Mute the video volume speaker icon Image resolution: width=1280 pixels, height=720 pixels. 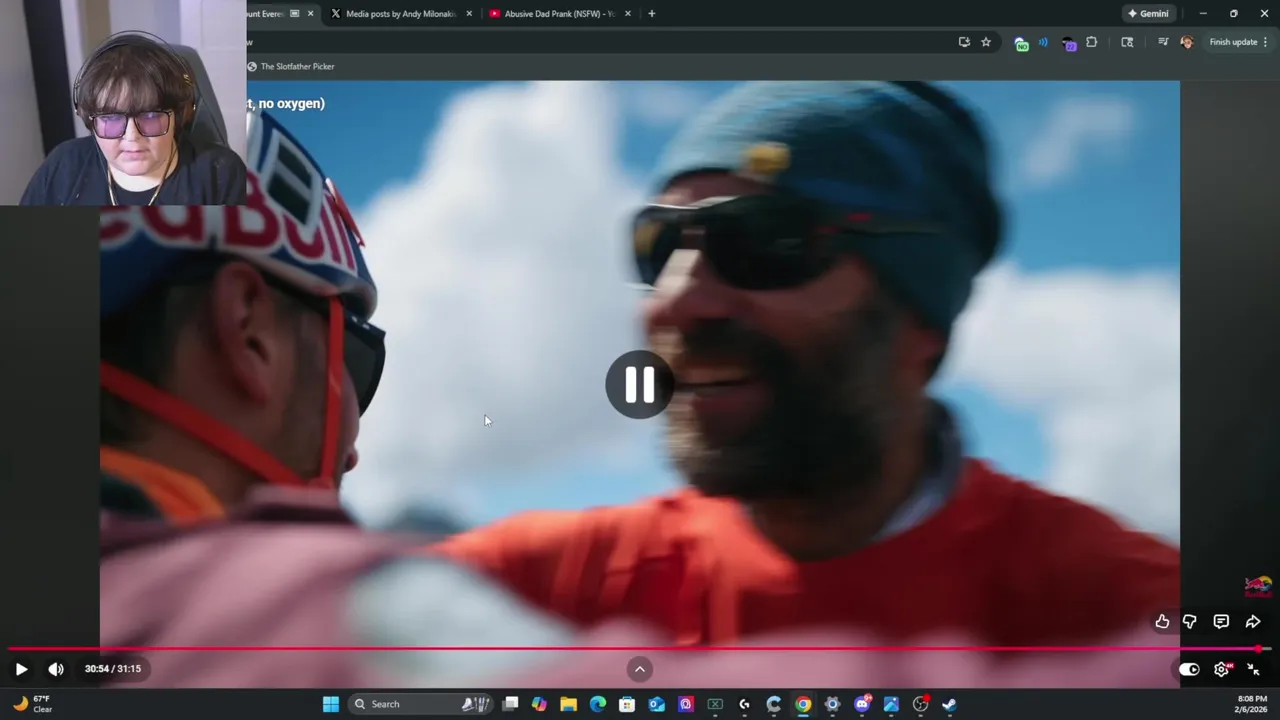56,669
